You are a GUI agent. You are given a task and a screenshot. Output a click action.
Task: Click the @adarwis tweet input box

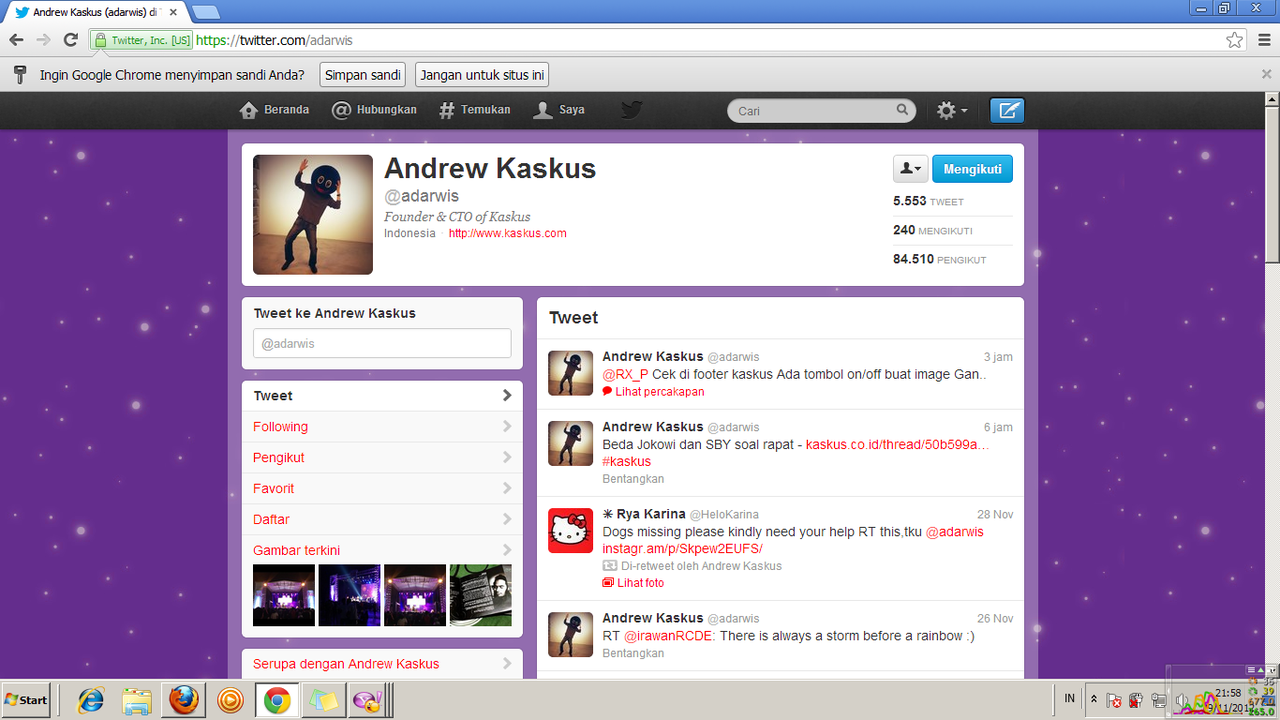pos(382,343)
